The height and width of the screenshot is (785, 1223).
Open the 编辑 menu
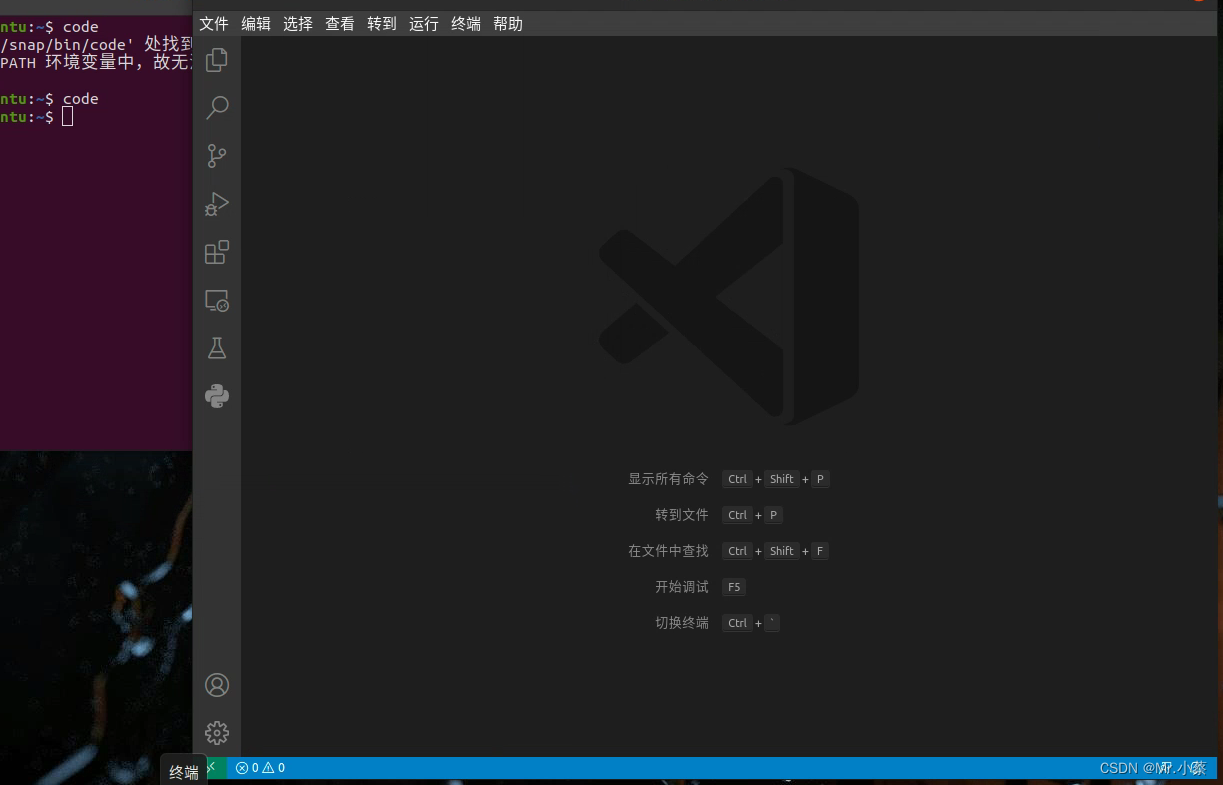[256, 24]
